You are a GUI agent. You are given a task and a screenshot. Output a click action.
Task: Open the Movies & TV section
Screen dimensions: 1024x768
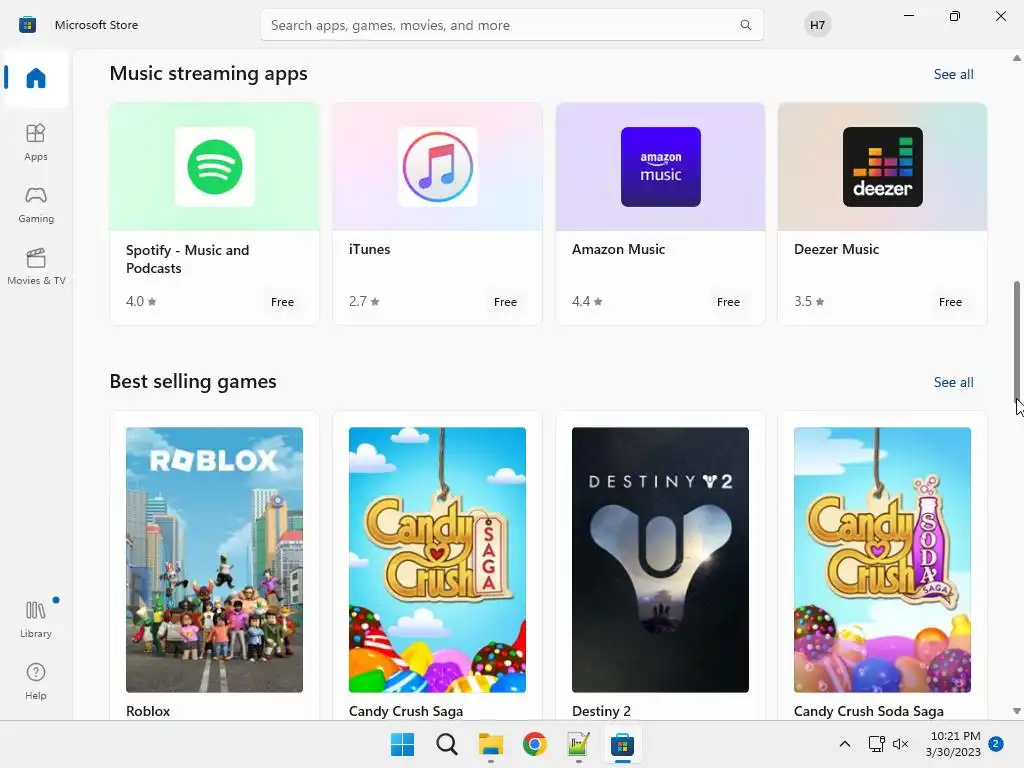click(x=36, y=266)
